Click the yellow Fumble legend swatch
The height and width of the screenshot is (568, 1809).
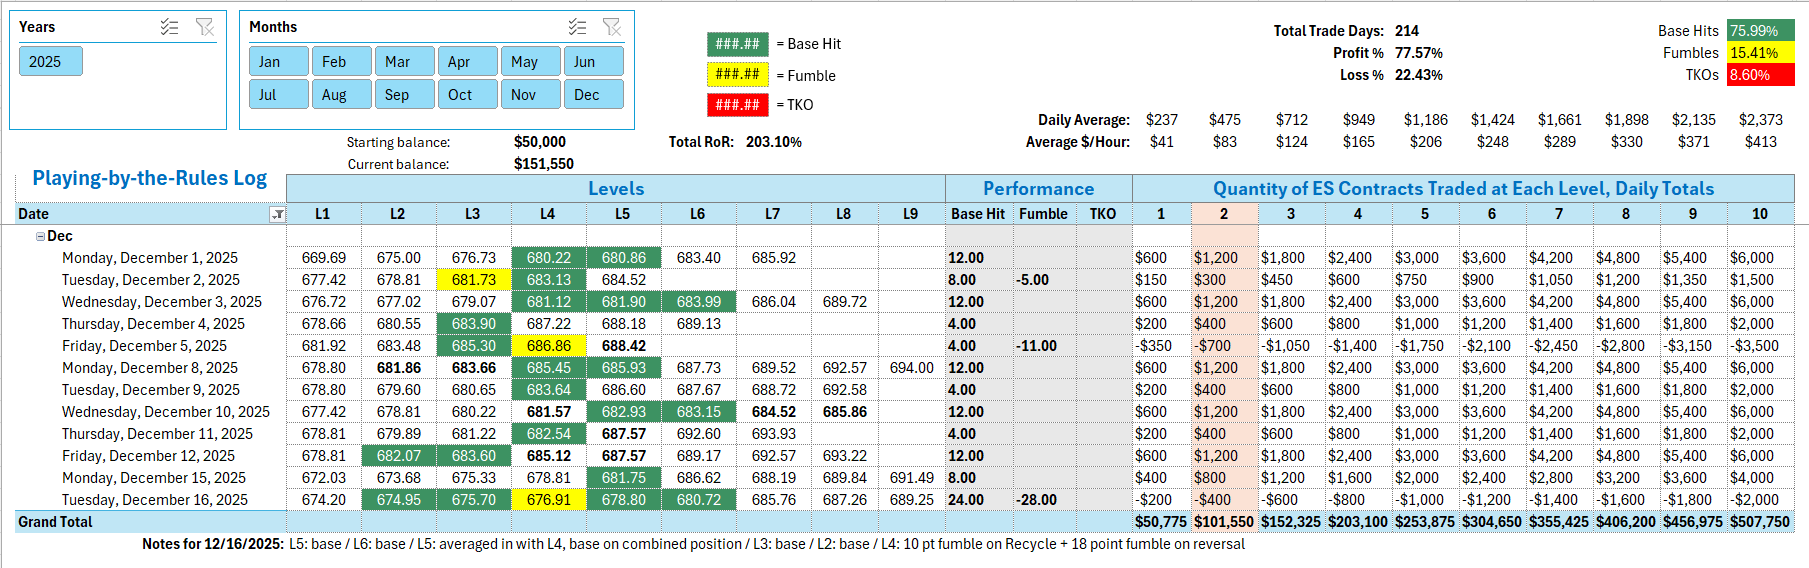click(737, 75)
